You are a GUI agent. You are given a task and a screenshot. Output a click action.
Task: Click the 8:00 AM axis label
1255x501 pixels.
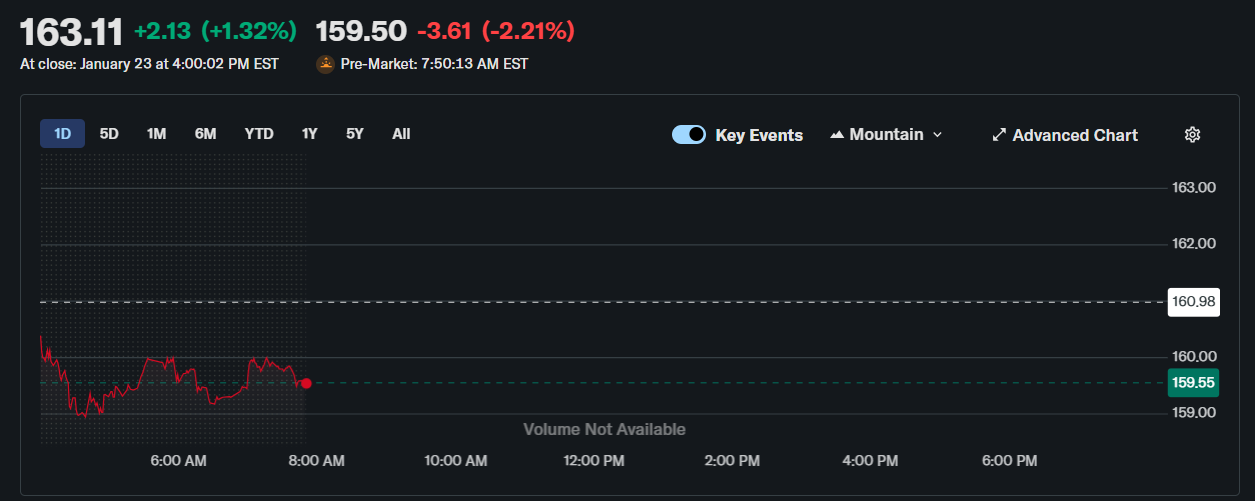pyautogui.click(x=316, y=461)
